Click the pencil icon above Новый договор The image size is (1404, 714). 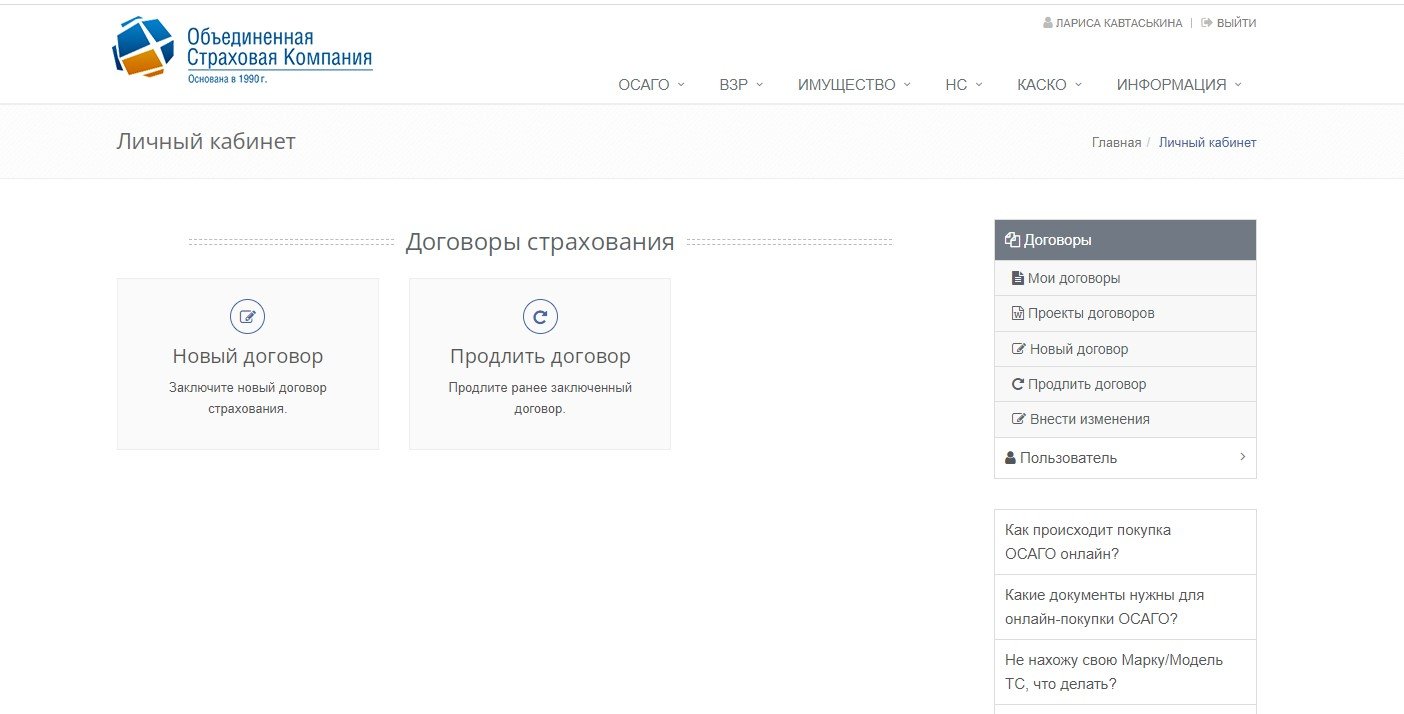click(247, 317)
